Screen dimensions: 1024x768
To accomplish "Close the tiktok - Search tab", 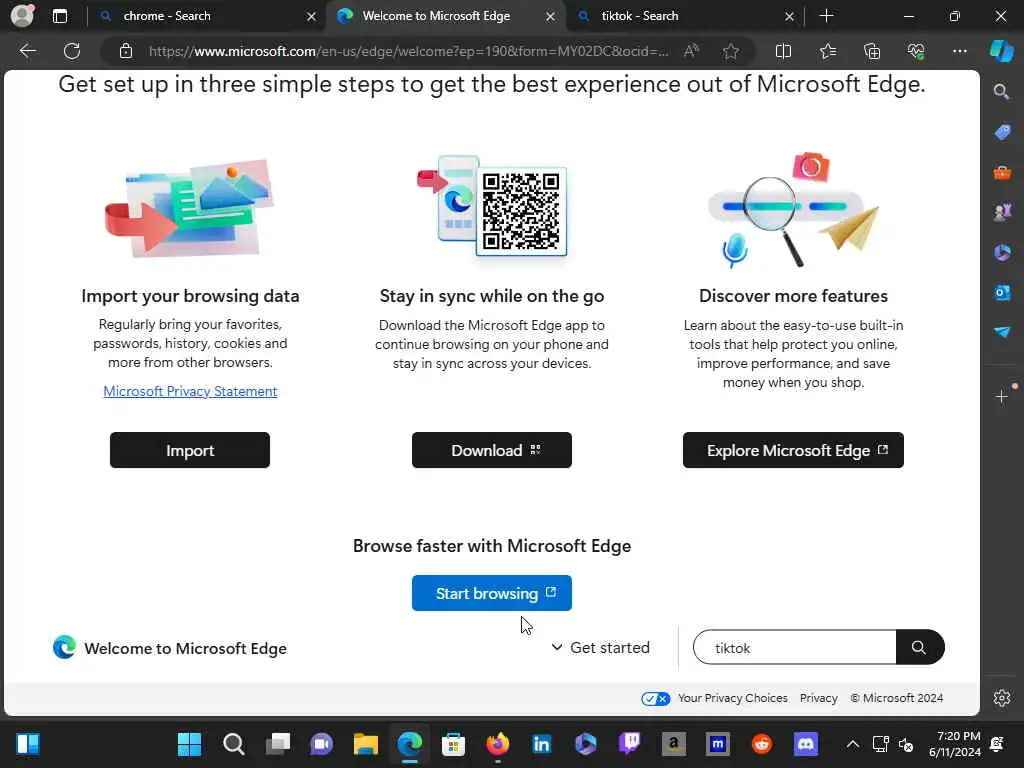I will tap(789, 16).
